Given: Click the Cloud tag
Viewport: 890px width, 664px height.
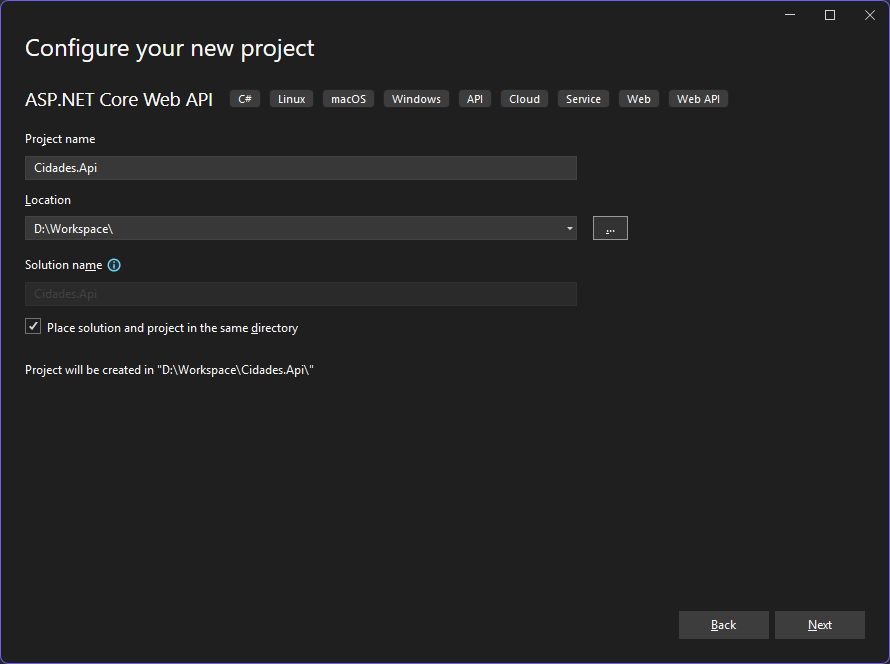Looking at the screenshot, I should (x=524, y=98).
